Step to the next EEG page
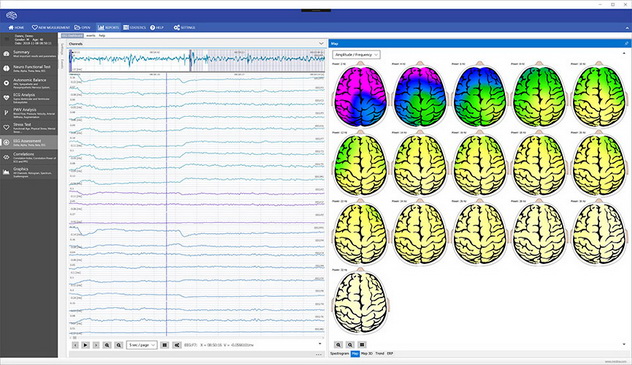Viewport: 632px width, 365px height. (x=96, y=345)
